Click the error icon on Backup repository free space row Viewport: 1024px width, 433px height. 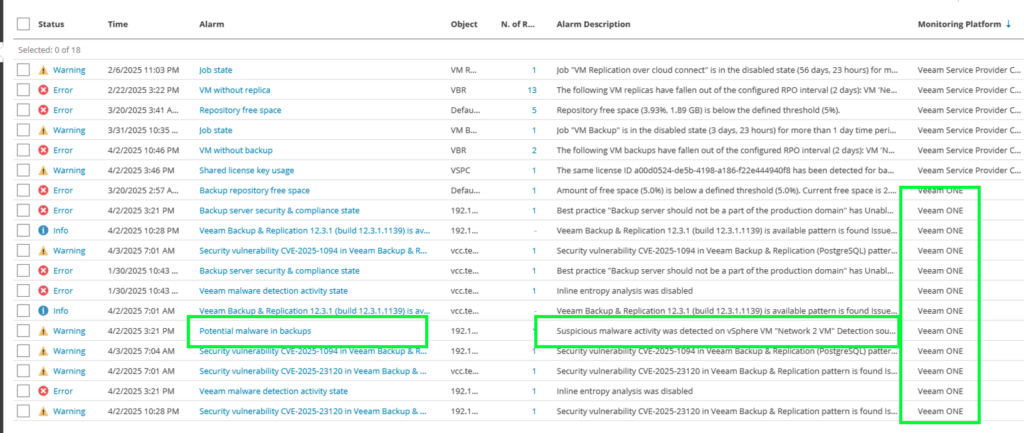pyautogui.click(x=43, y=190)
